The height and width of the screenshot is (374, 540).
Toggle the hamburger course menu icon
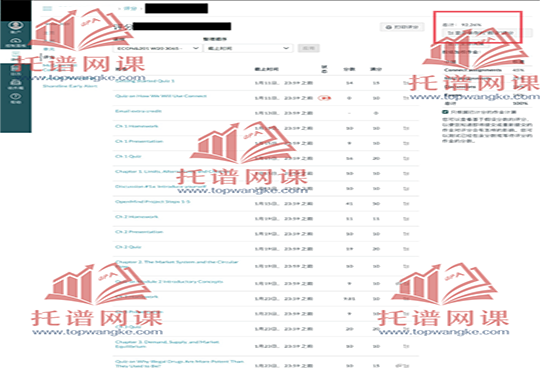(47, 8)
